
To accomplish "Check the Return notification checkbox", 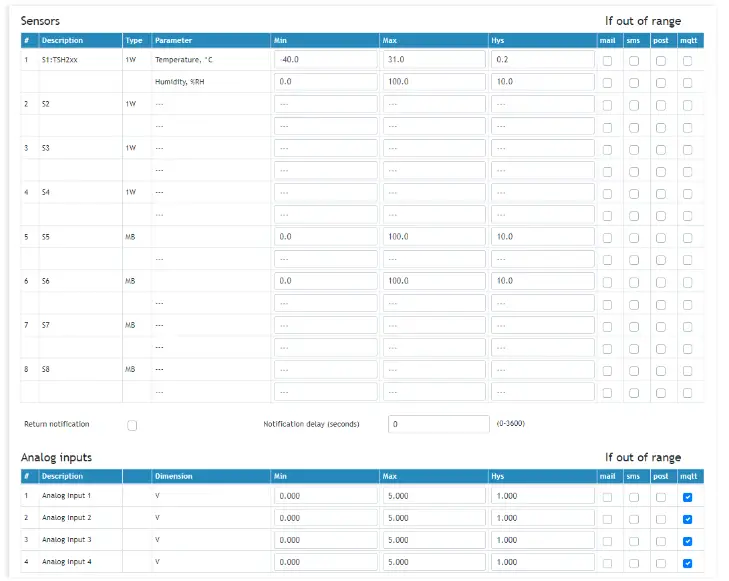I will click(x=132, y=425).
